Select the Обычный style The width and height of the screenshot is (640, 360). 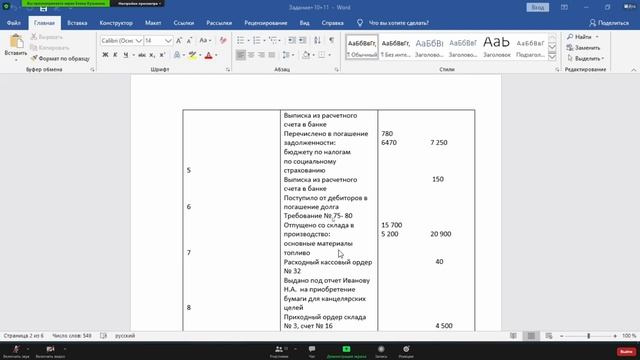point(362,47)
